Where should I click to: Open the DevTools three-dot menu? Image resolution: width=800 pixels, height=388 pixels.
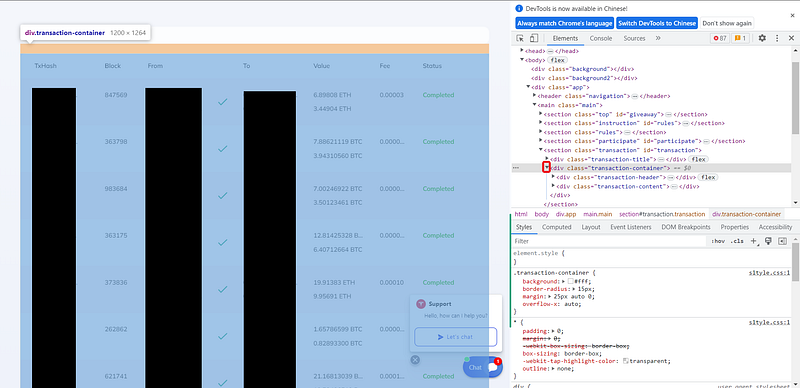[777, 38]
